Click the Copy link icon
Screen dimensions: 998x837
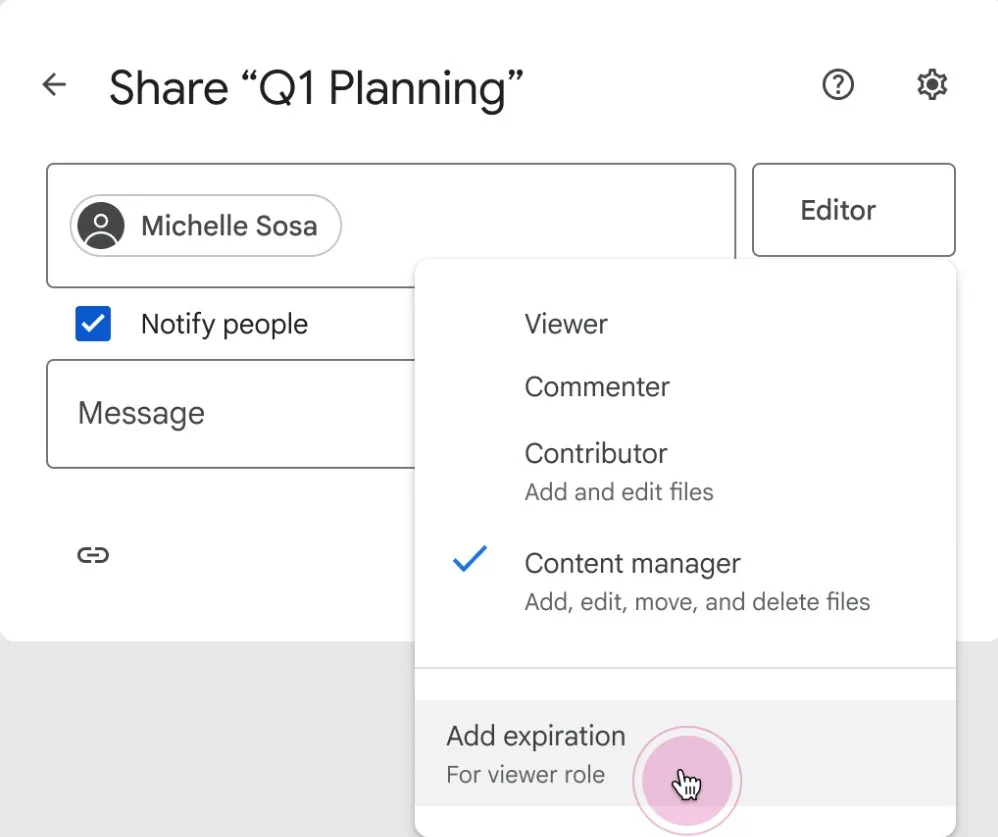click(93, 555)
